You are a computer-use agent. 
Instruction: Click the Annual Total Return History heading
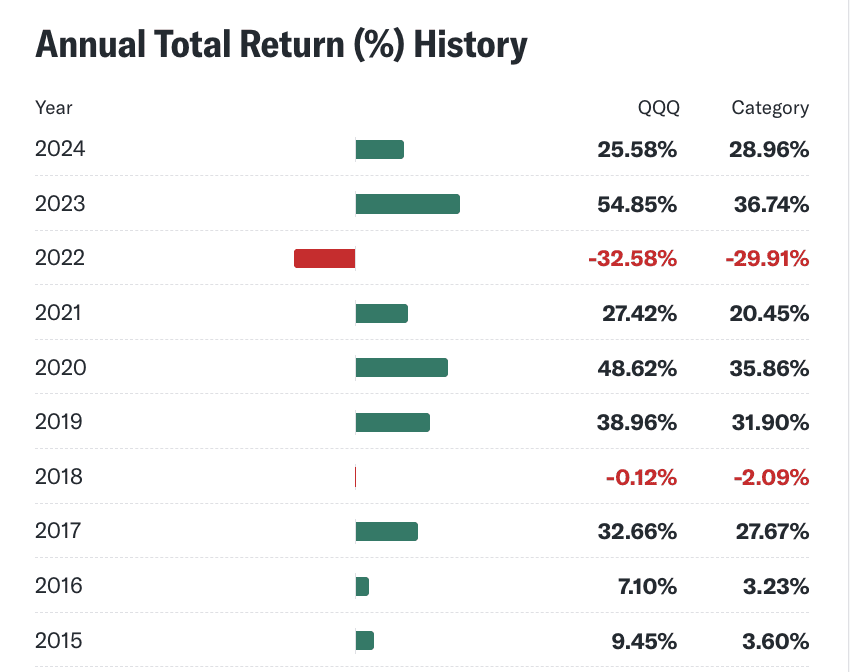[x=281, y=45]
